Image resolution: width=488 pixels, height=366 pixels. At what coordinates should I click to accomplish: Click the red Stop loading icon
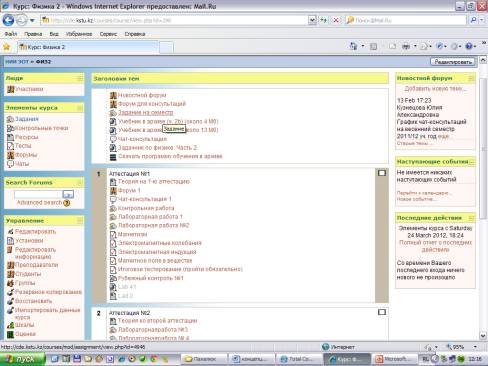click(336, 20)
